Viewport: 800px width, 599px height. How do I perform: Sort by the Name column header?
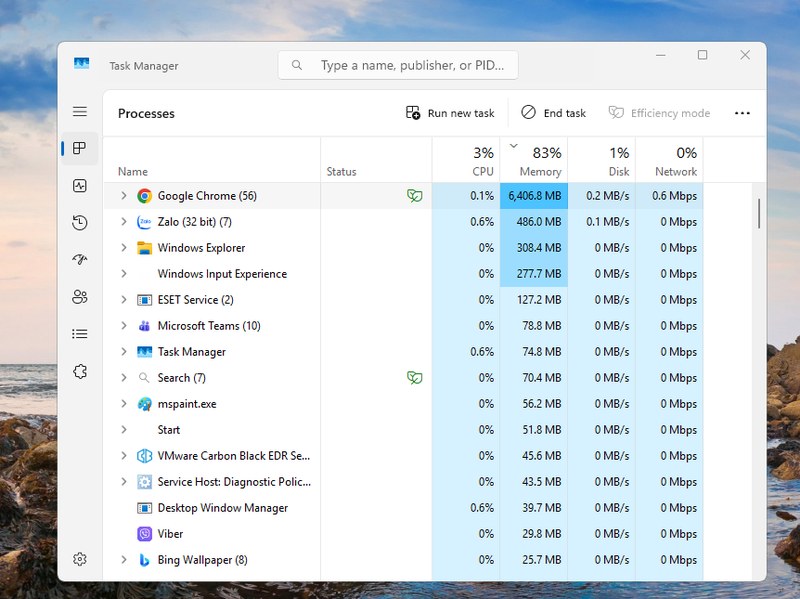point(212,160)
